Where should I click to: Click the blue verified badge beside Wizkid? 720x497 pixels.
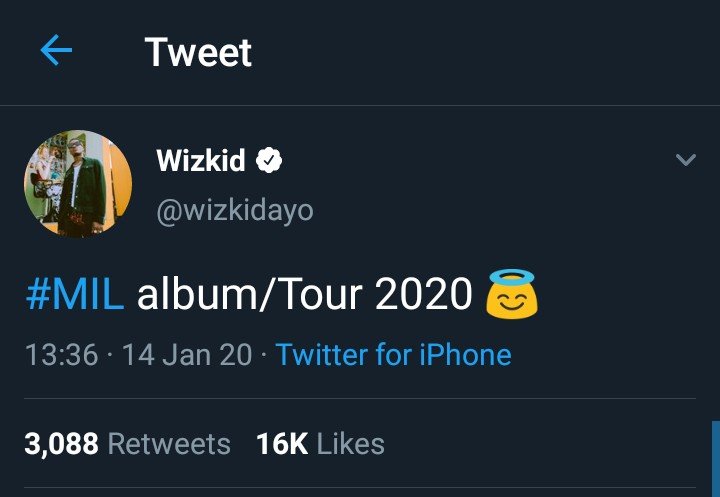tap(270, 161)
